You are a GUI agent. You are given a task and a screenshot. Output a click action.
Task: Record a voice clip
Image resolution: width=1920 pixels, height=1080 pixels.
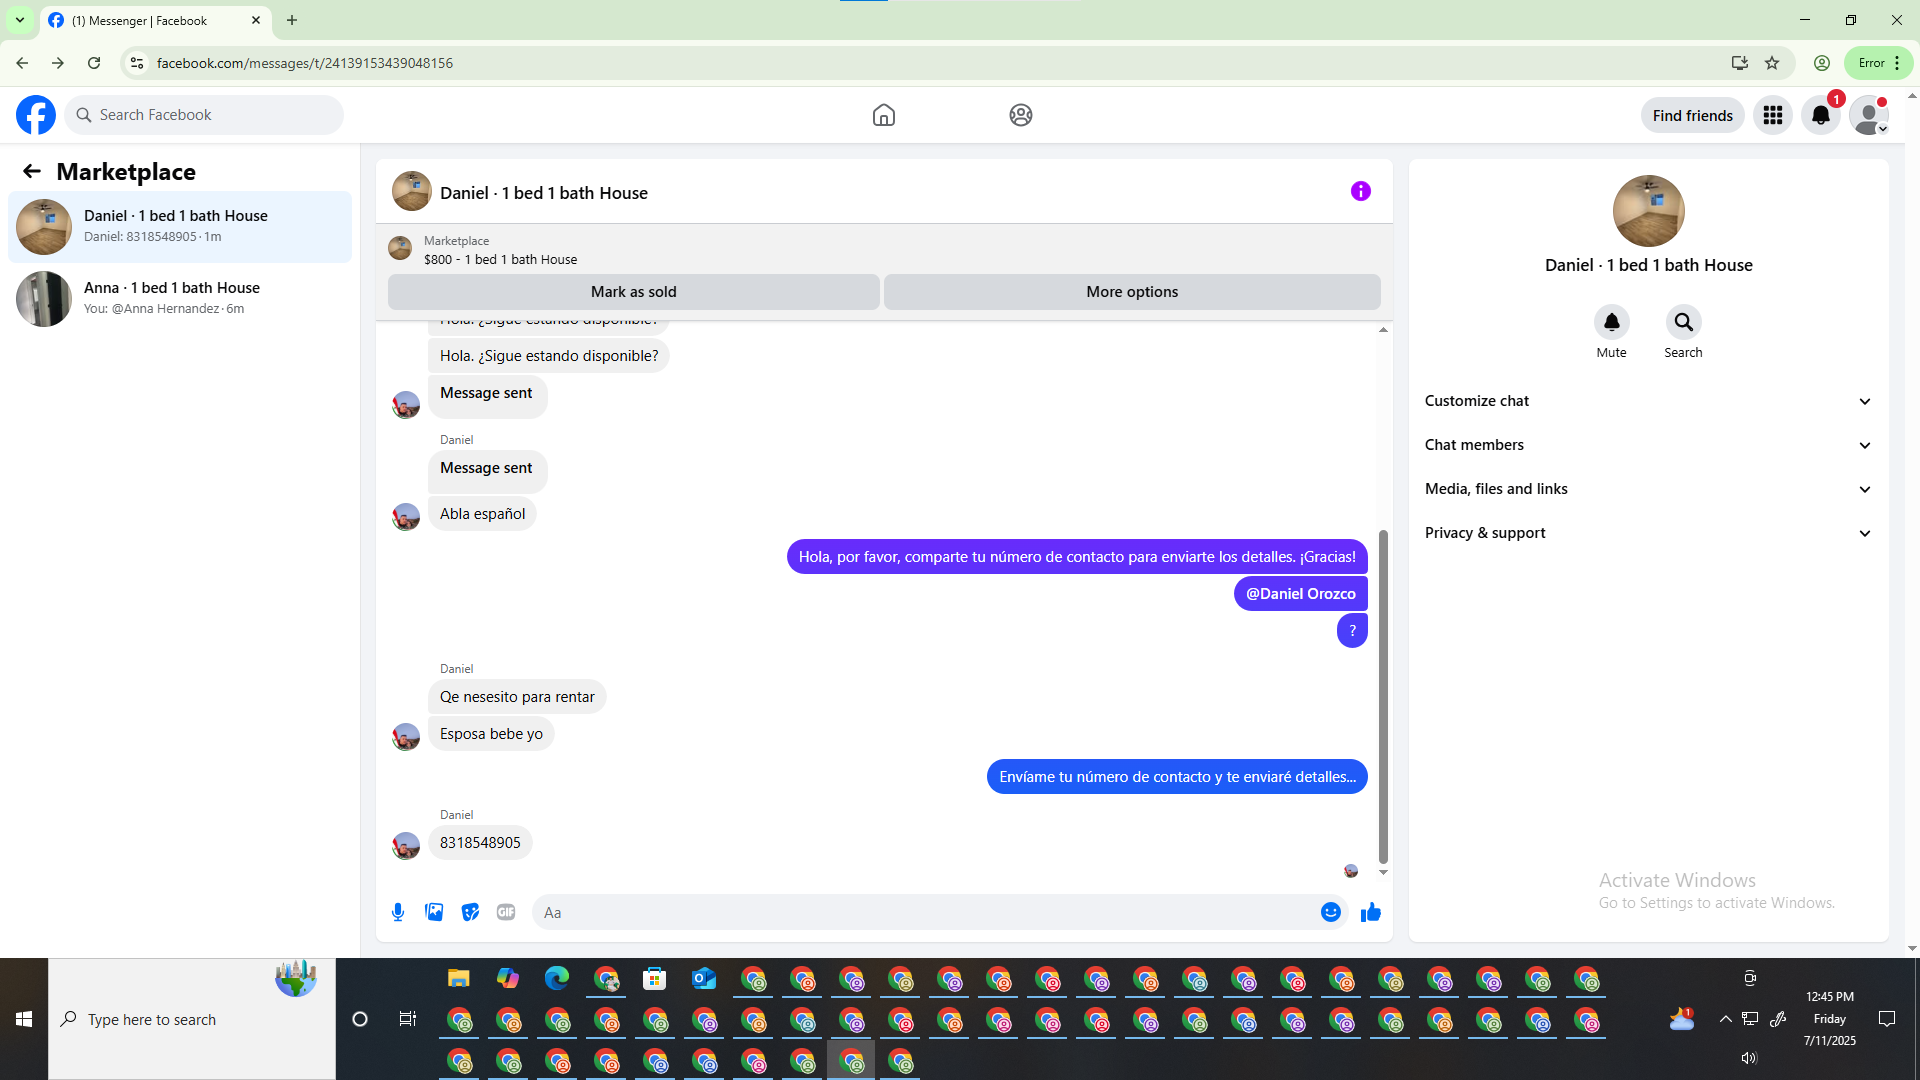[398, 912]
